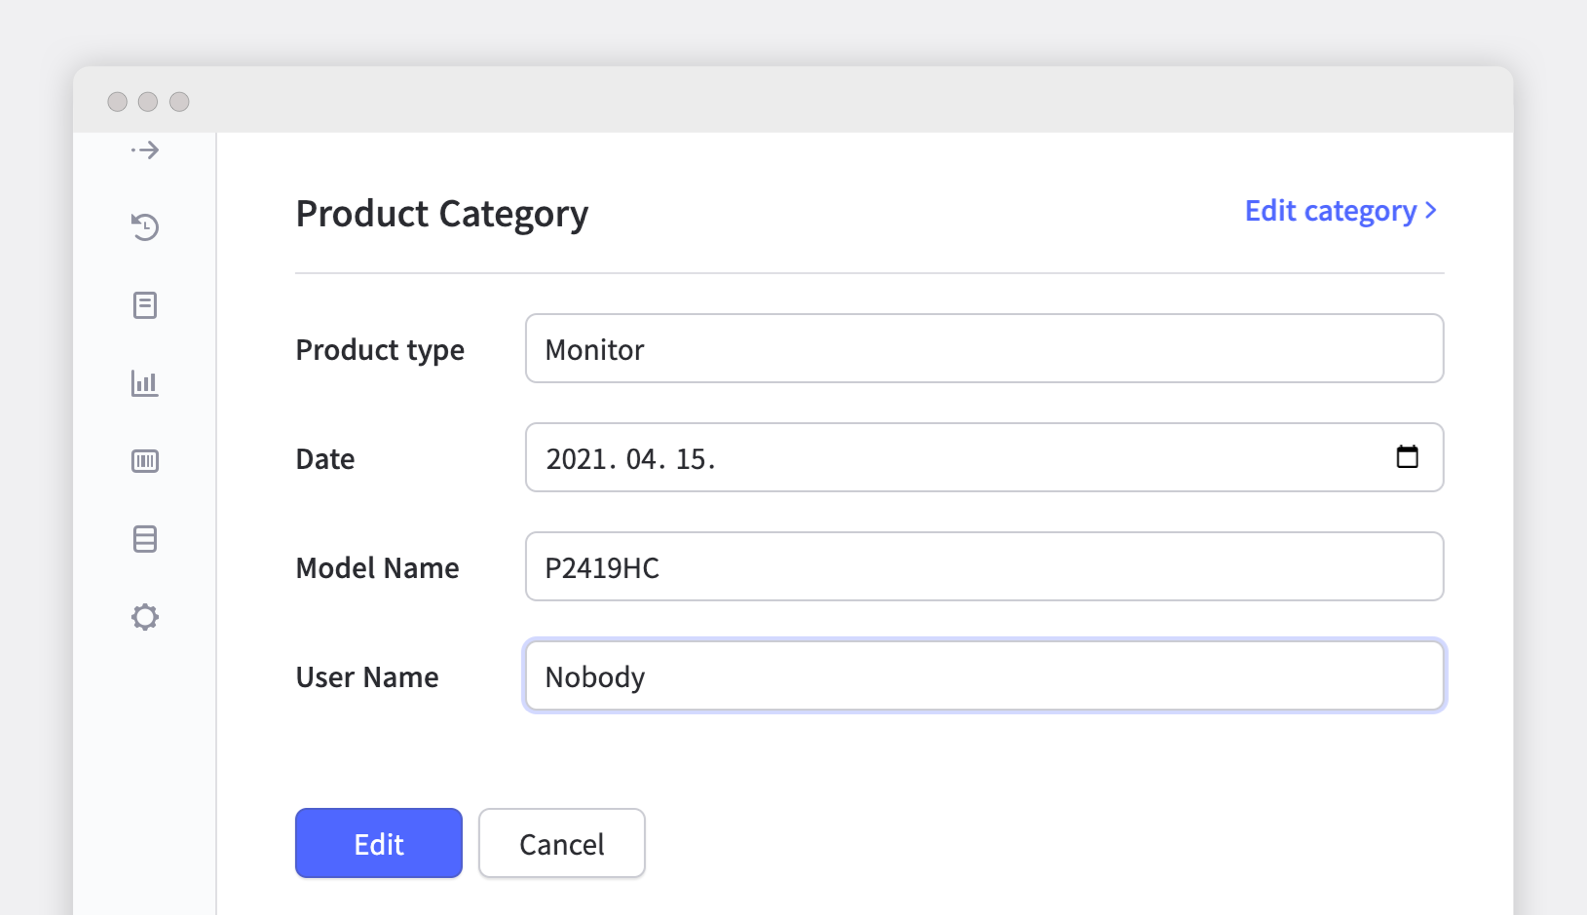Click the Cancel button
Image resolution: width=1587 pixels, height=915 pixels.
pos(562,843)
